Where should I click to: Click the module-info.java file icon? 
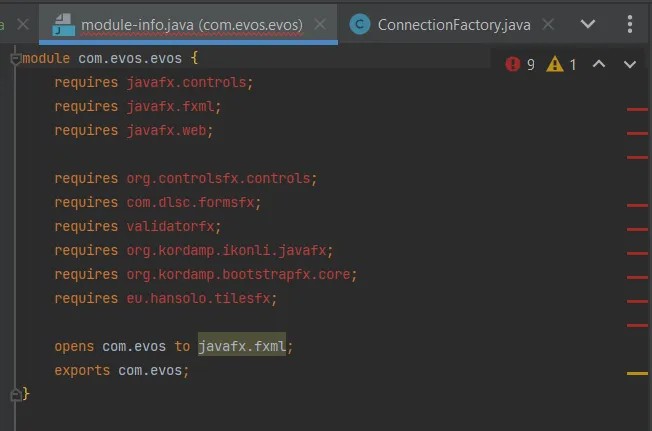tap(64, 25)
